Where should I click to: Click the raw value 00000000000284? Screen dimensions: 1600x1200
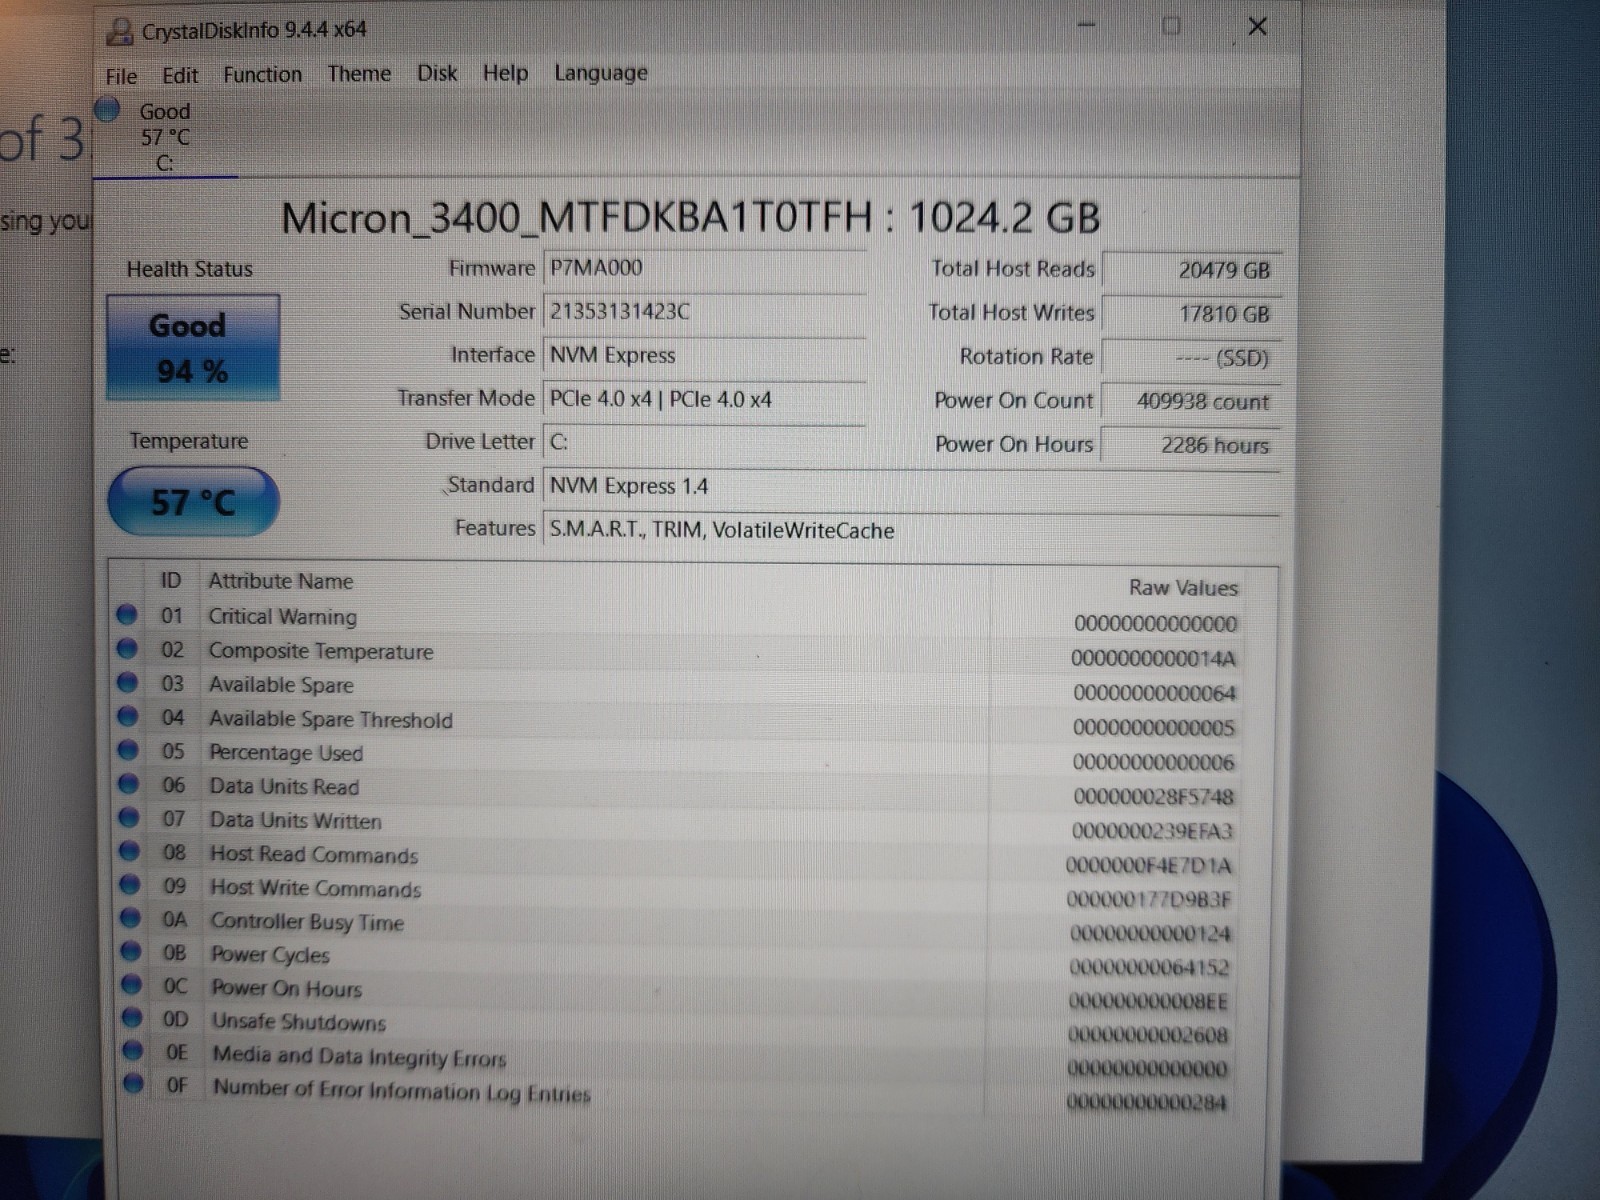point(1146,1102)
